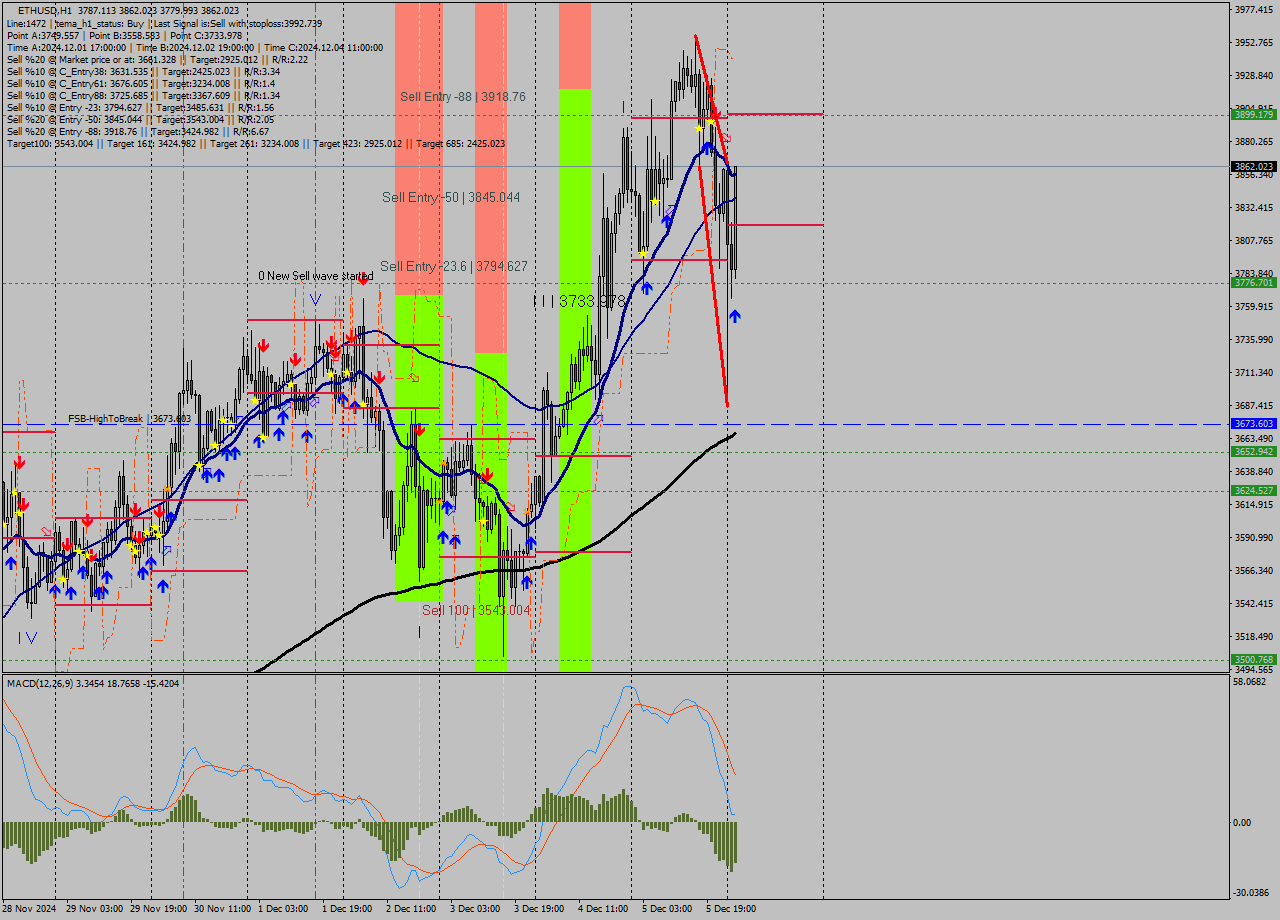Select the Sell Entry -88 | 3918.76 annotation
This screenshot has width=1280, height=920.
pos(465,97)
